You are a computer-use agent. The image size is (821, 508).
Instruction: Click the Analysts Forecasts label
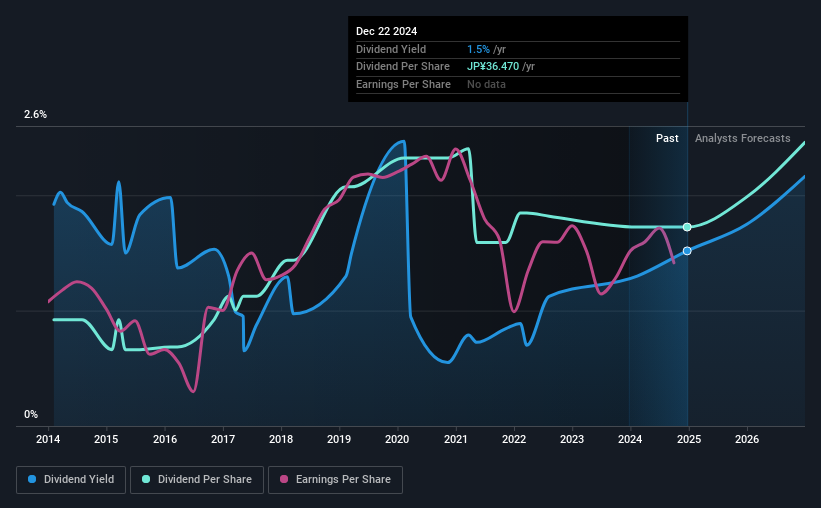point(742,138)
